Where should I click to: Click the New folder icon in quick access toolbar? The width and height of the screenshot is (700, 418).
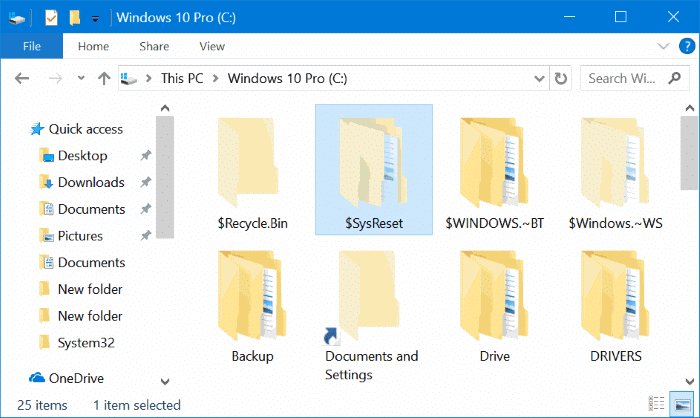pos(75,18)
